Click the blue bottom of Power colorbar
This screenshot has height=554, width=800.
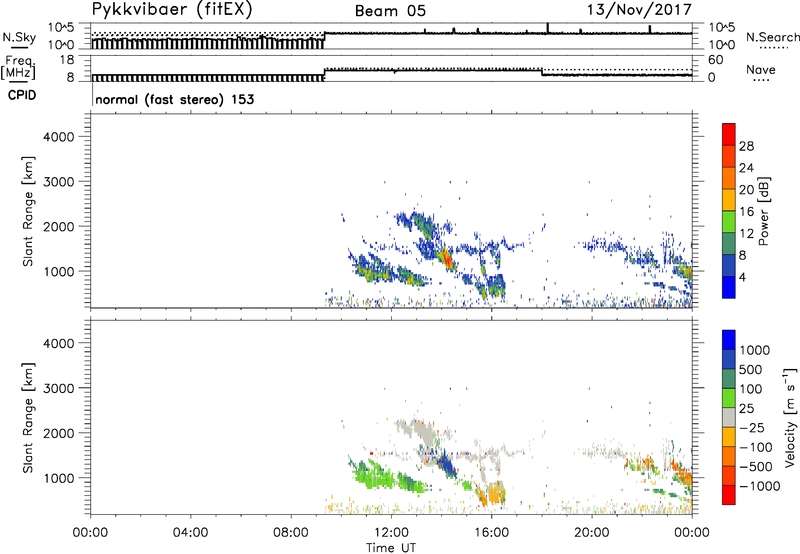729,287
